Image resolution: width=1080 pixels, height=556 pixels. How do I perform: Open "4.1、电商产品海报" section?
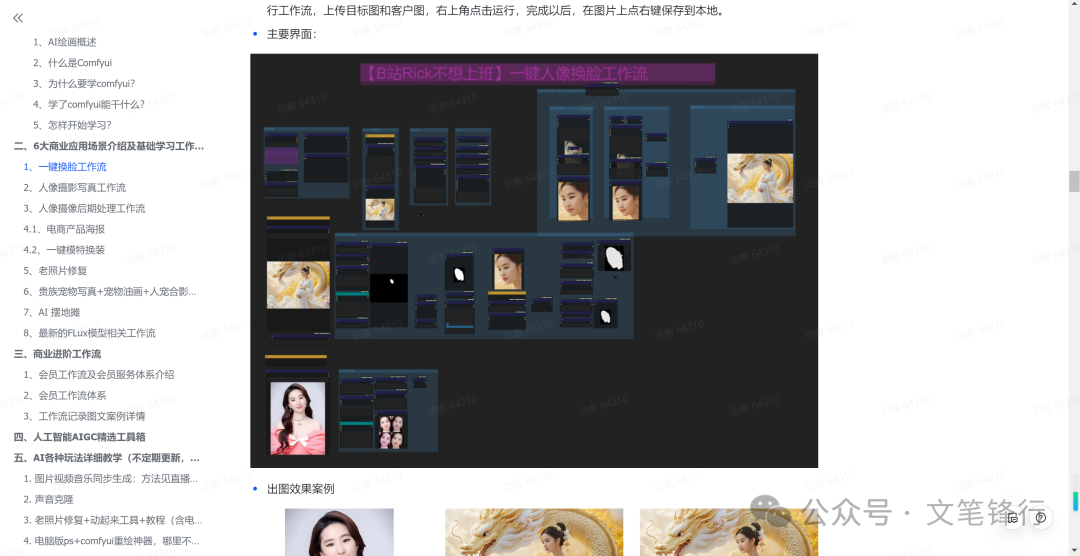pos(64,229)
